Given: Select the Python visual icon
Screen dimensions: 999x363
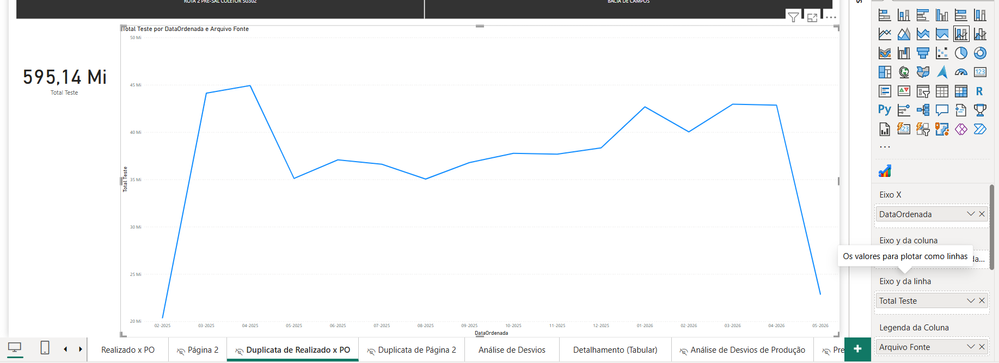Looking at the screenshot, I should 884,109.
